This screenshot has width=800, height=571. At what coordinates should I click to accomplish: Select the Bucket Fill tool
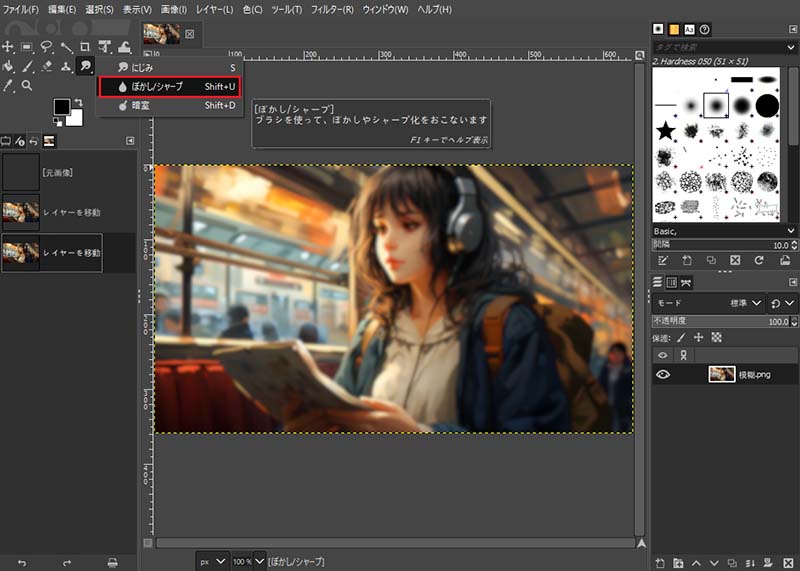pos(8,66)
